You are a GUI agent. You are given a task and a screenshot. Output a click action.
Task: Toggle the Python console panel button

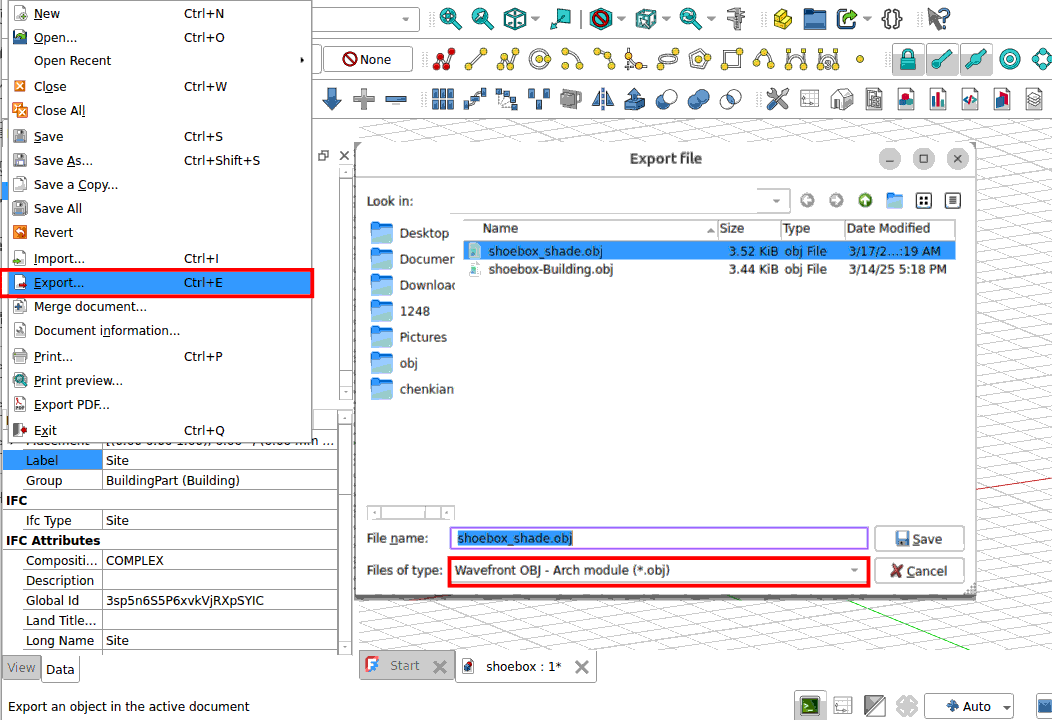click(x=811, y=706)
